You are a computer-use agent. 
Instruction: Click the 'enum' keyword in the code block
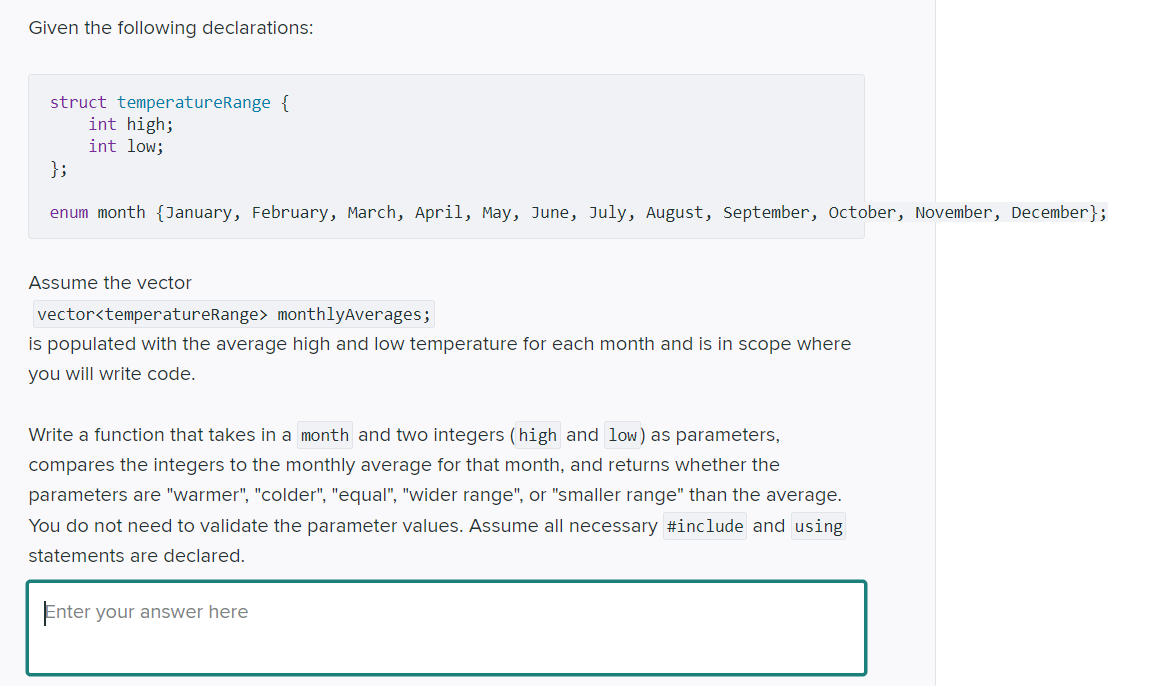(69, 212)
